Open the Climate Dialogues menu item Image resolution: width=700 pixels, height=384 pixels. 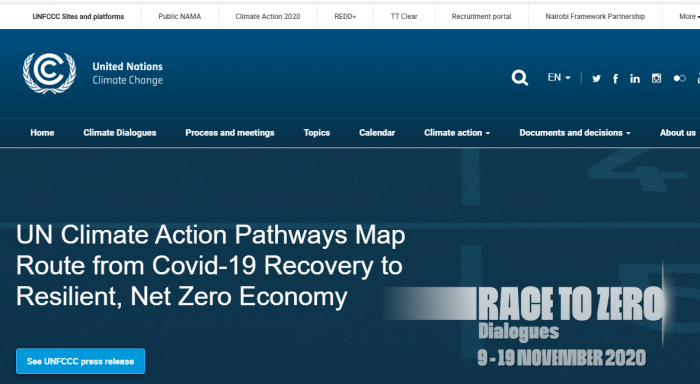[x=120, y=133]
